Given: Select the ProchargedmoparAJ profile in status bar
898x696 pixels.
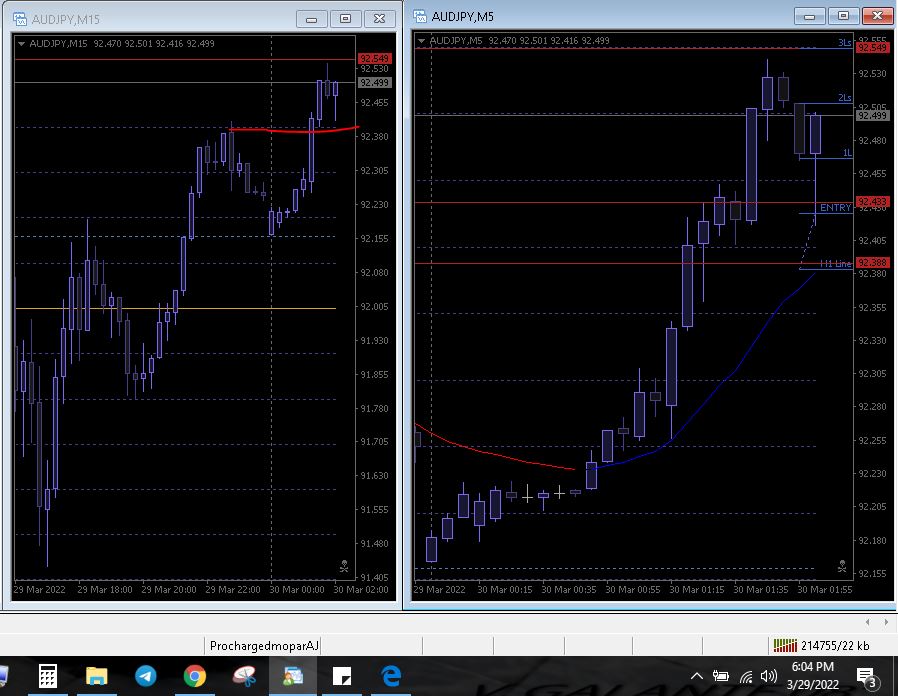Looking at the screenshot, I should 264,646.
